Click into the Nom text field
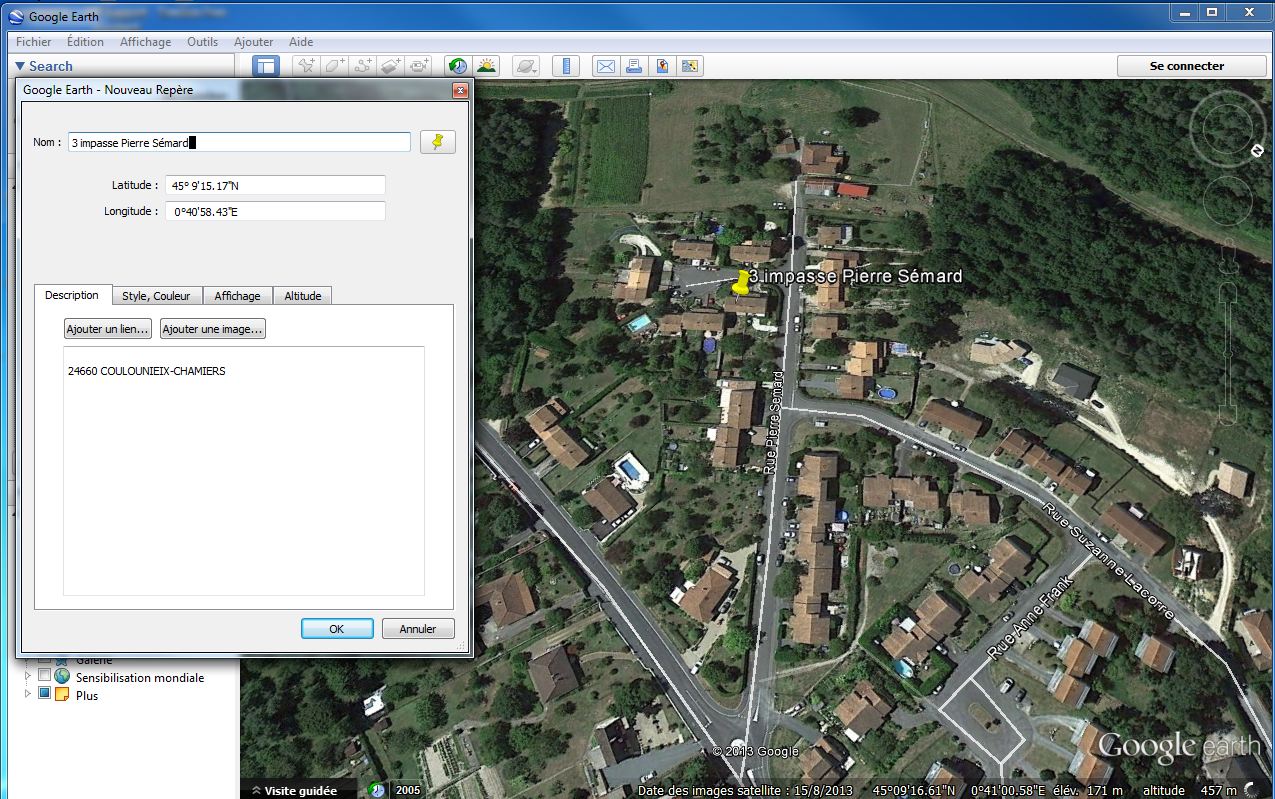This screenshot has height=799, width=1275. 239,142
